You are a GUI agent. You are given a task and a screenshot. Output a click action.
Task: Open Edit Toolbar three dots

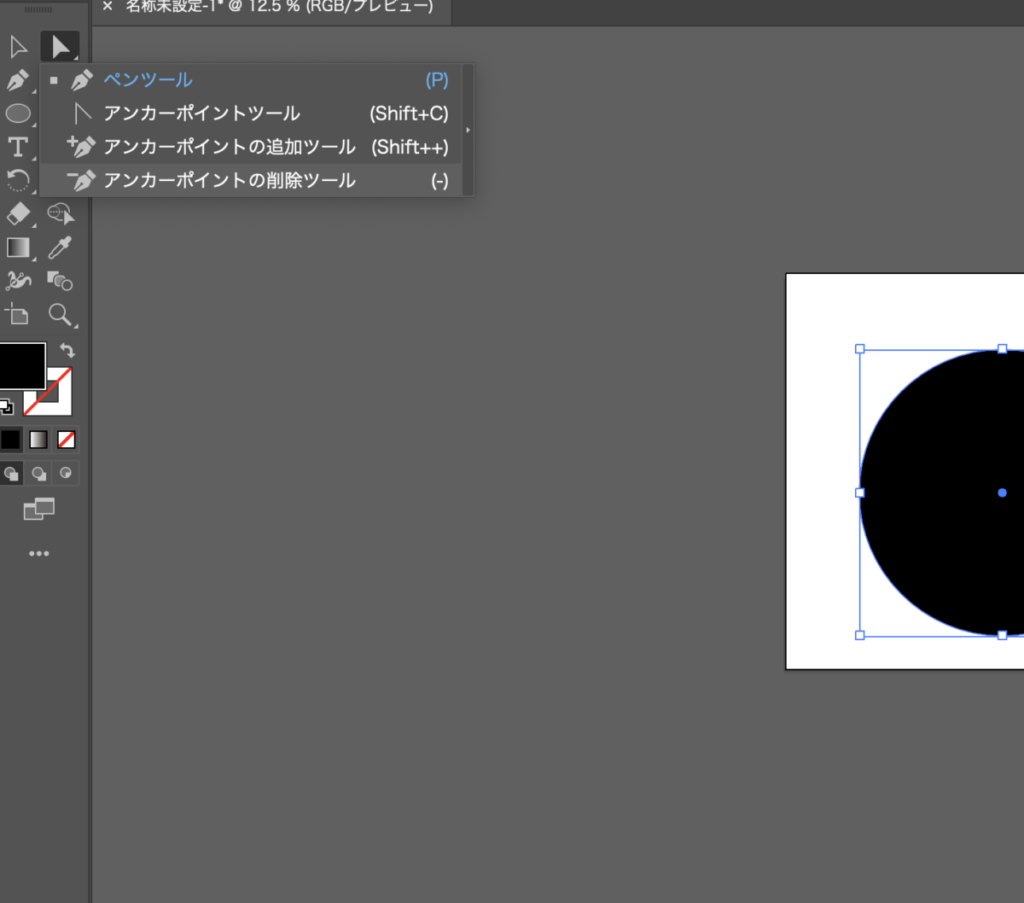(x=39, y=554)
